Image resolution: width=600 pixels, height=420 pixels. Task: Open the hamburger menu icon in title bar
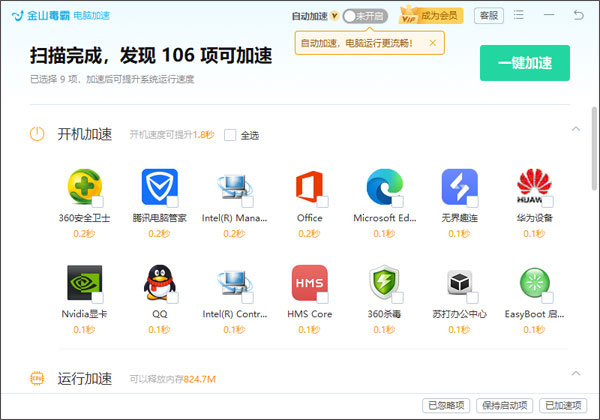click(x=518, y=15)
